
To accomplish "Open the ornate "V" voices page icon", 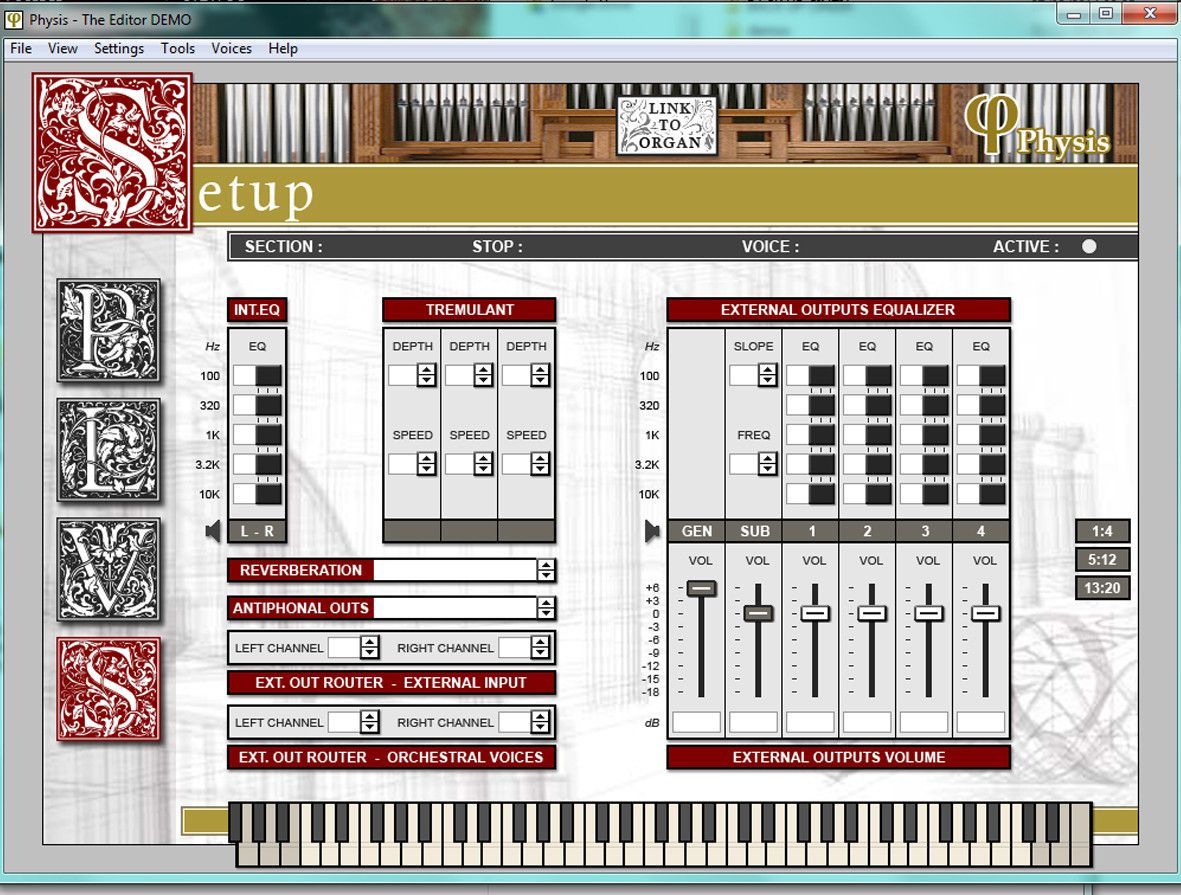I will [x=109, y=570].
